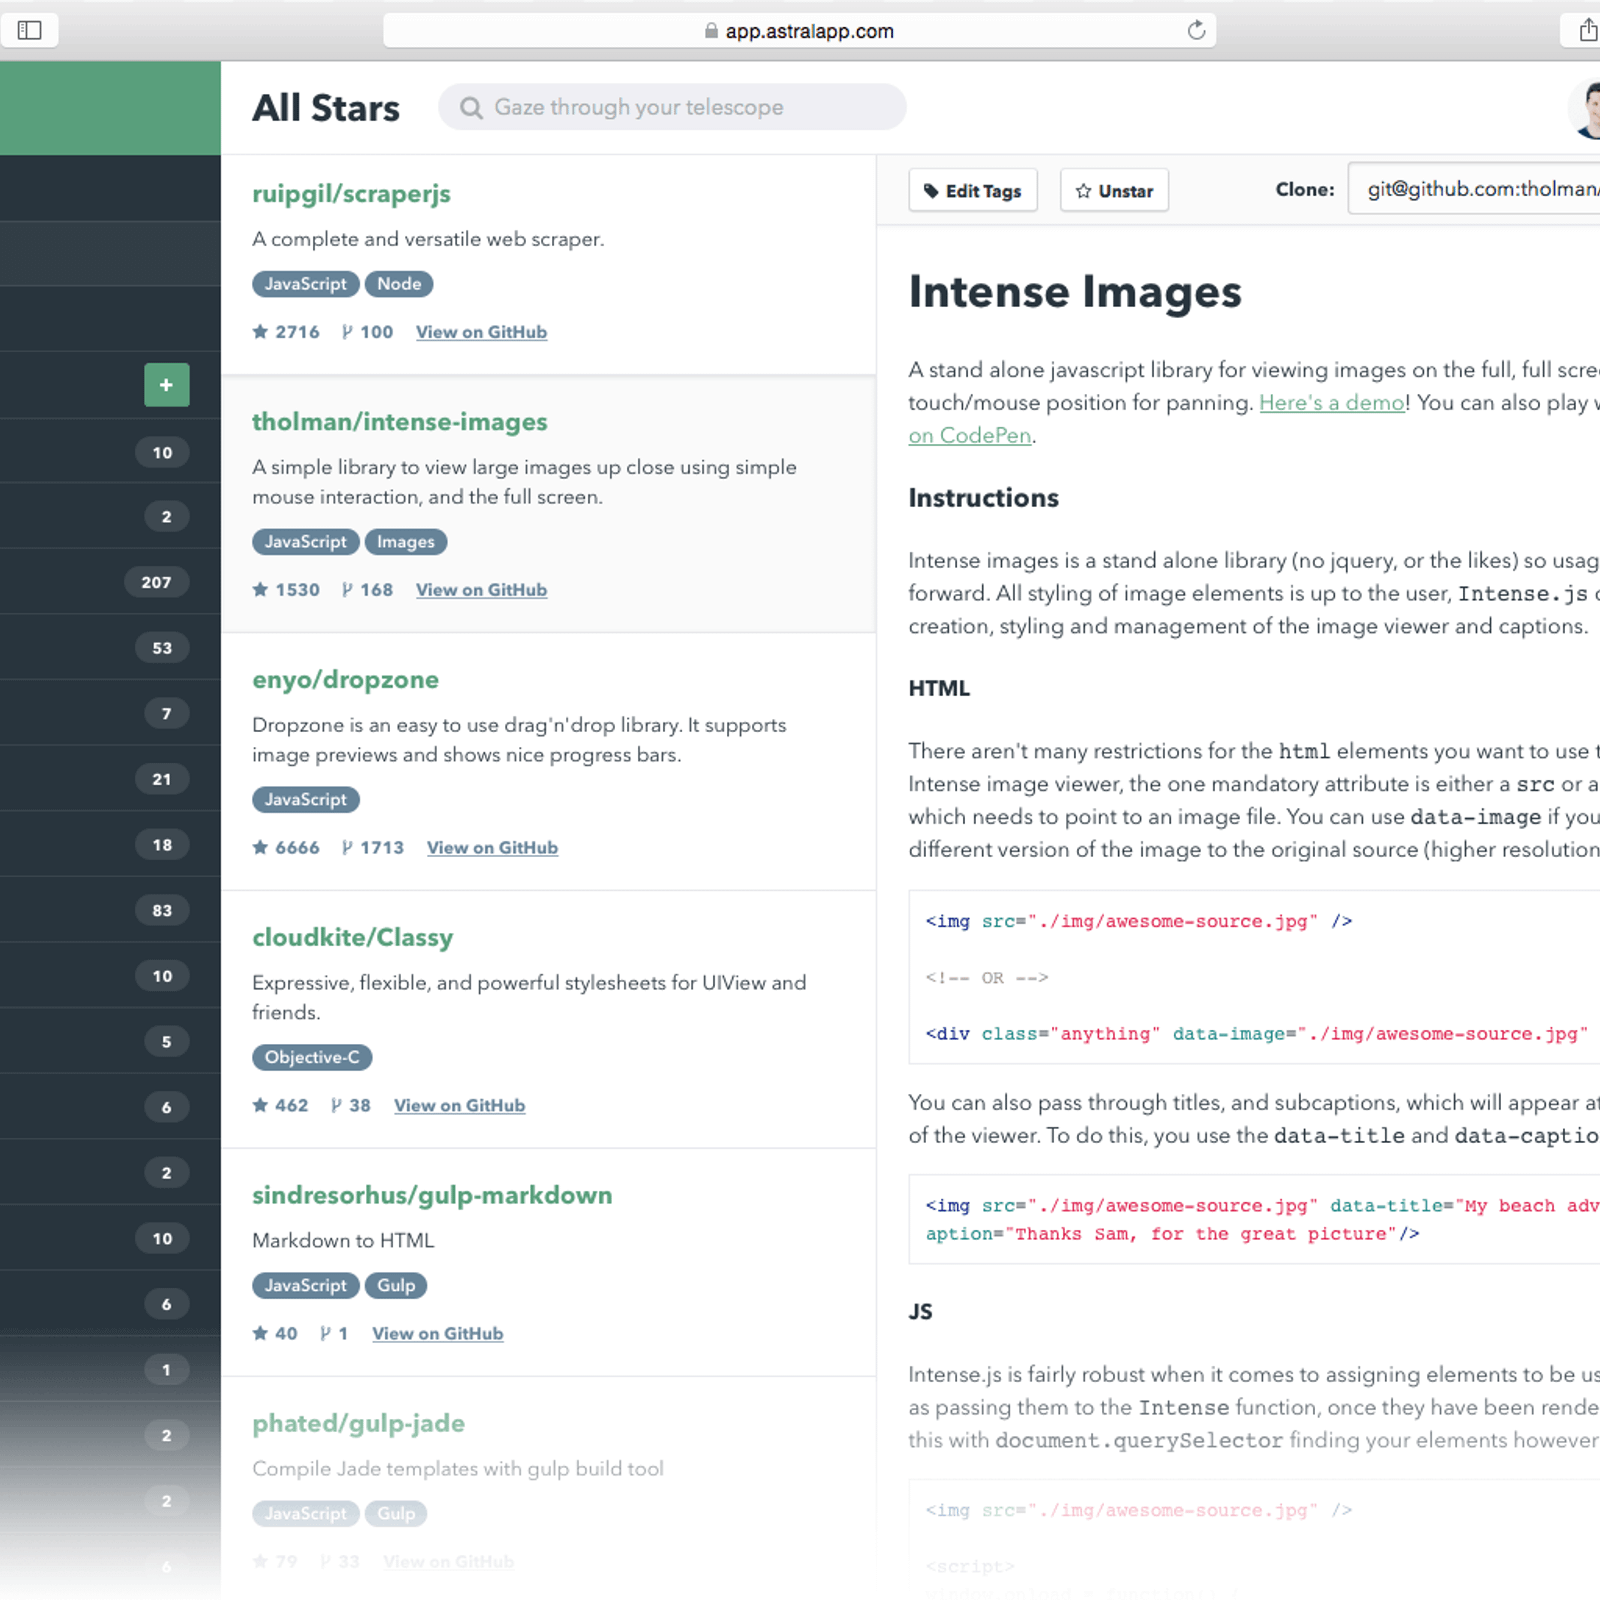Select the sidebar tag row with count 18

pos(110,845)
